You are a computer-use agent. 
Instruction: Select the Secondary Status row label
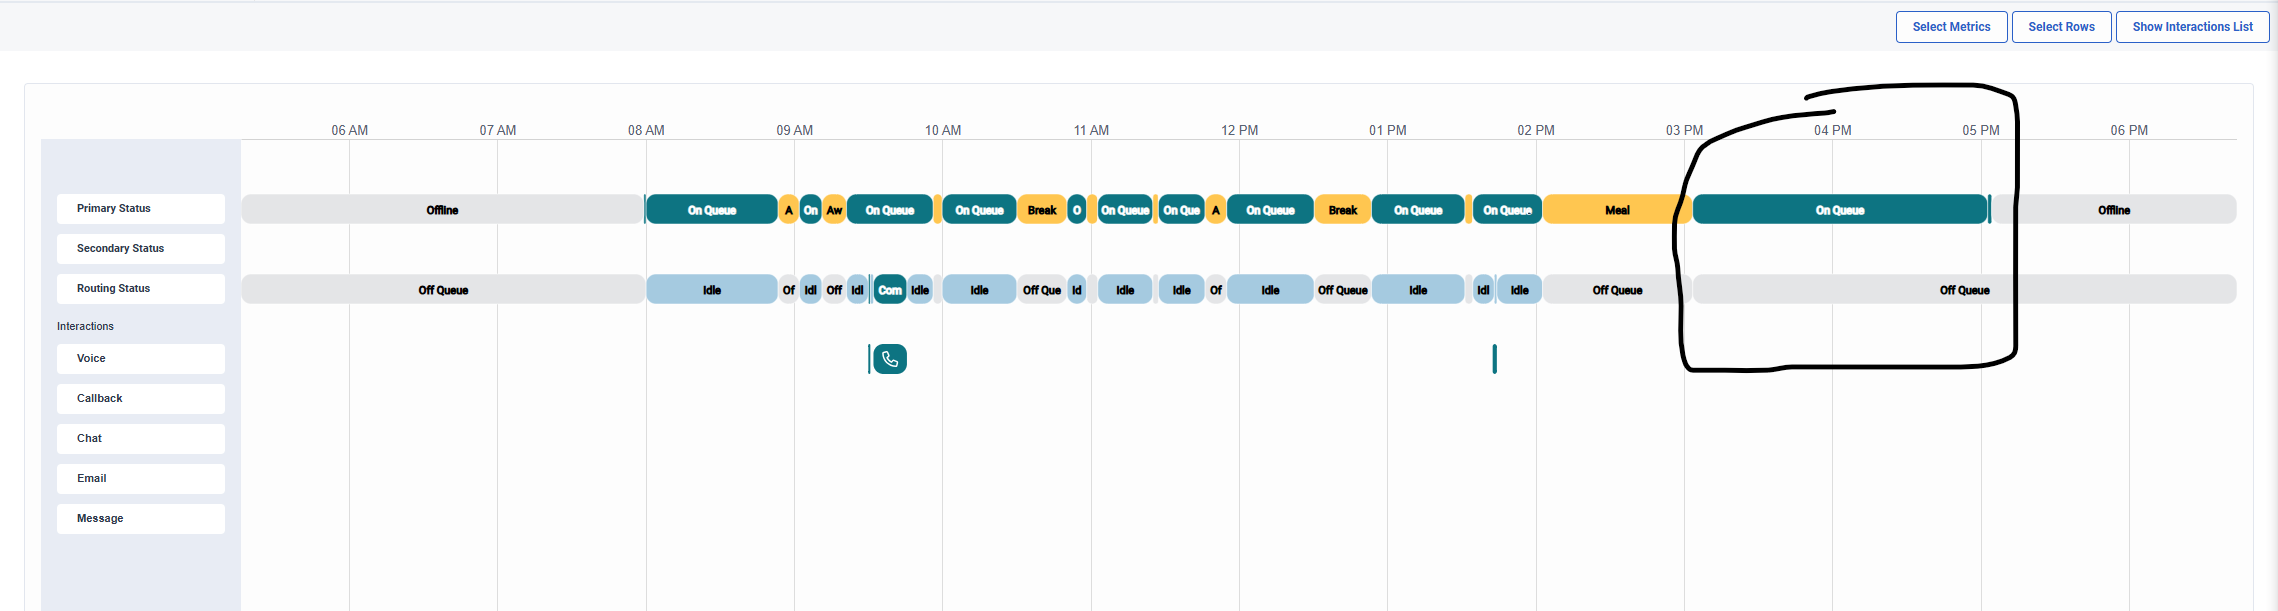coord(140,249)
